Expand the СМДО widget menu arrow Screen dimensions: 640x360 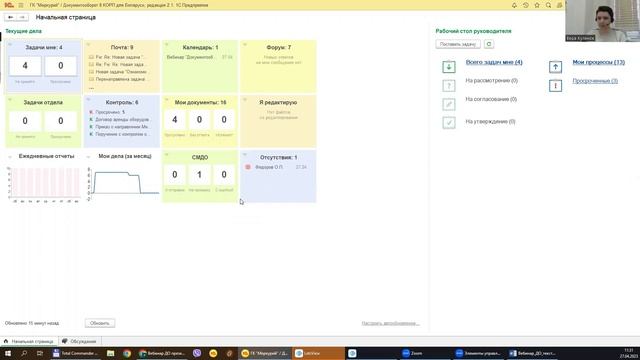(167, 154)
